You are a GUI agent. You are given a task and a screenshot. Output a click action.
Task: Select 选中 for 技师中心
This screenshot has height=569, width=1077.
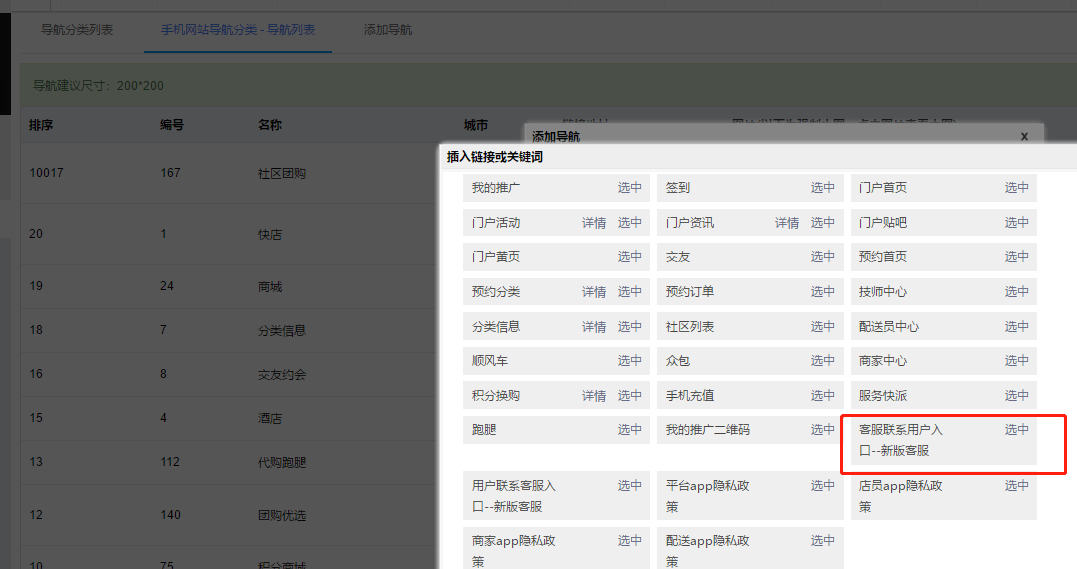tap(1017, 291)
